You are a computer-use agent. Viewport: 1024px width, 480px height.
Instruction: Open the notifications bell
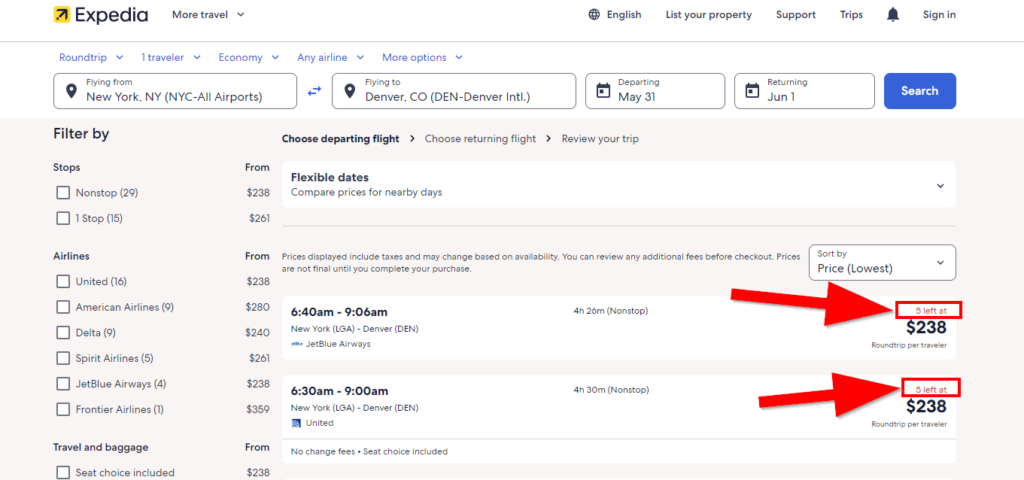pyautogui.click(x=893, y=15)
